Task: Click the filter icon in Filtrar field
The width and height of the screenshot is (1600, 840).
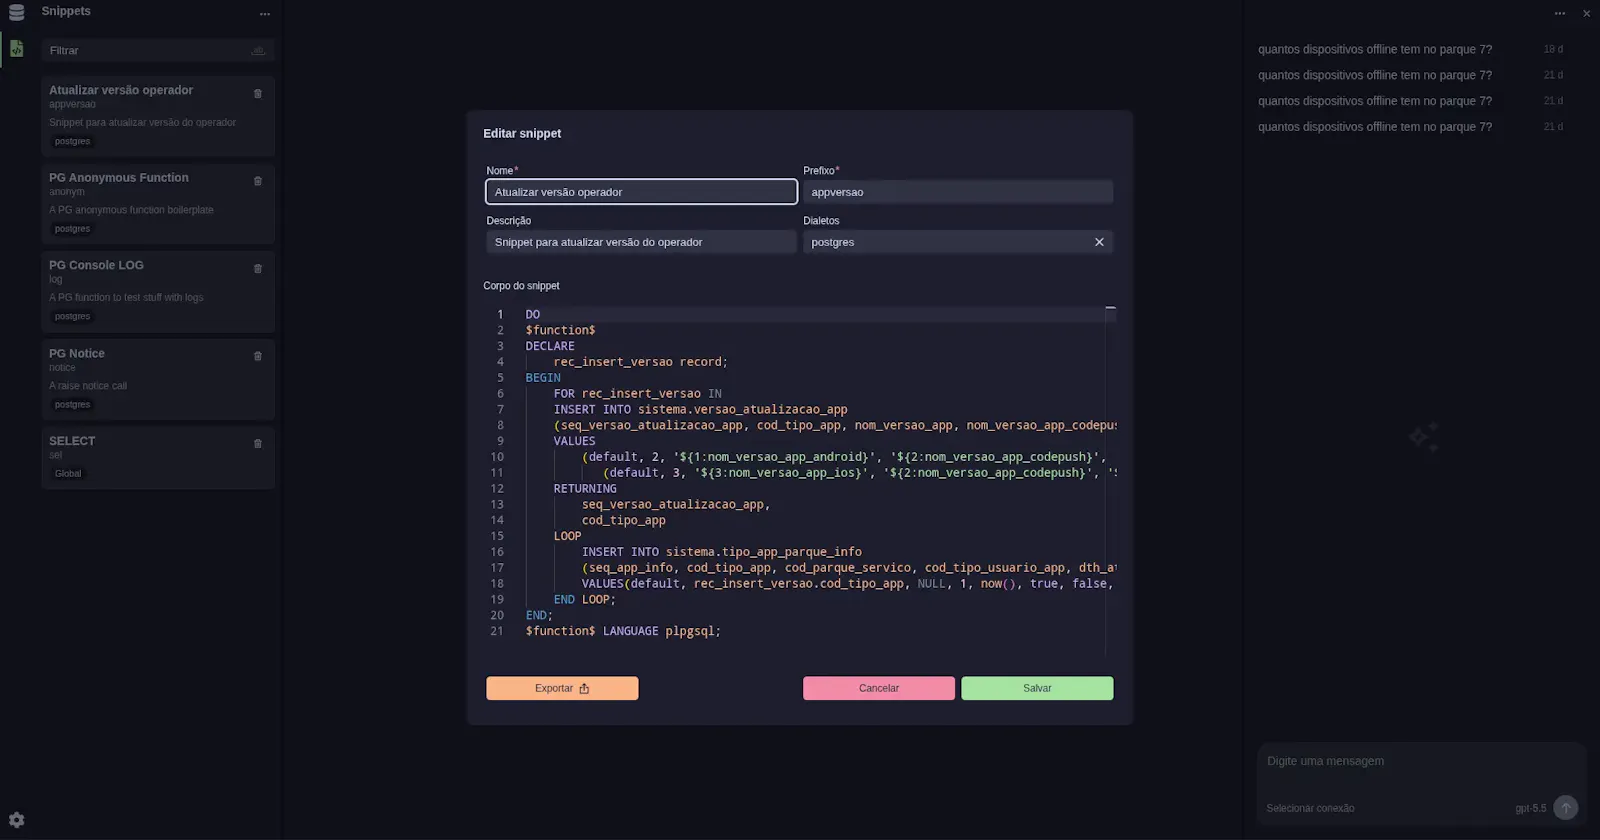Action: click(x=258, y=50)
